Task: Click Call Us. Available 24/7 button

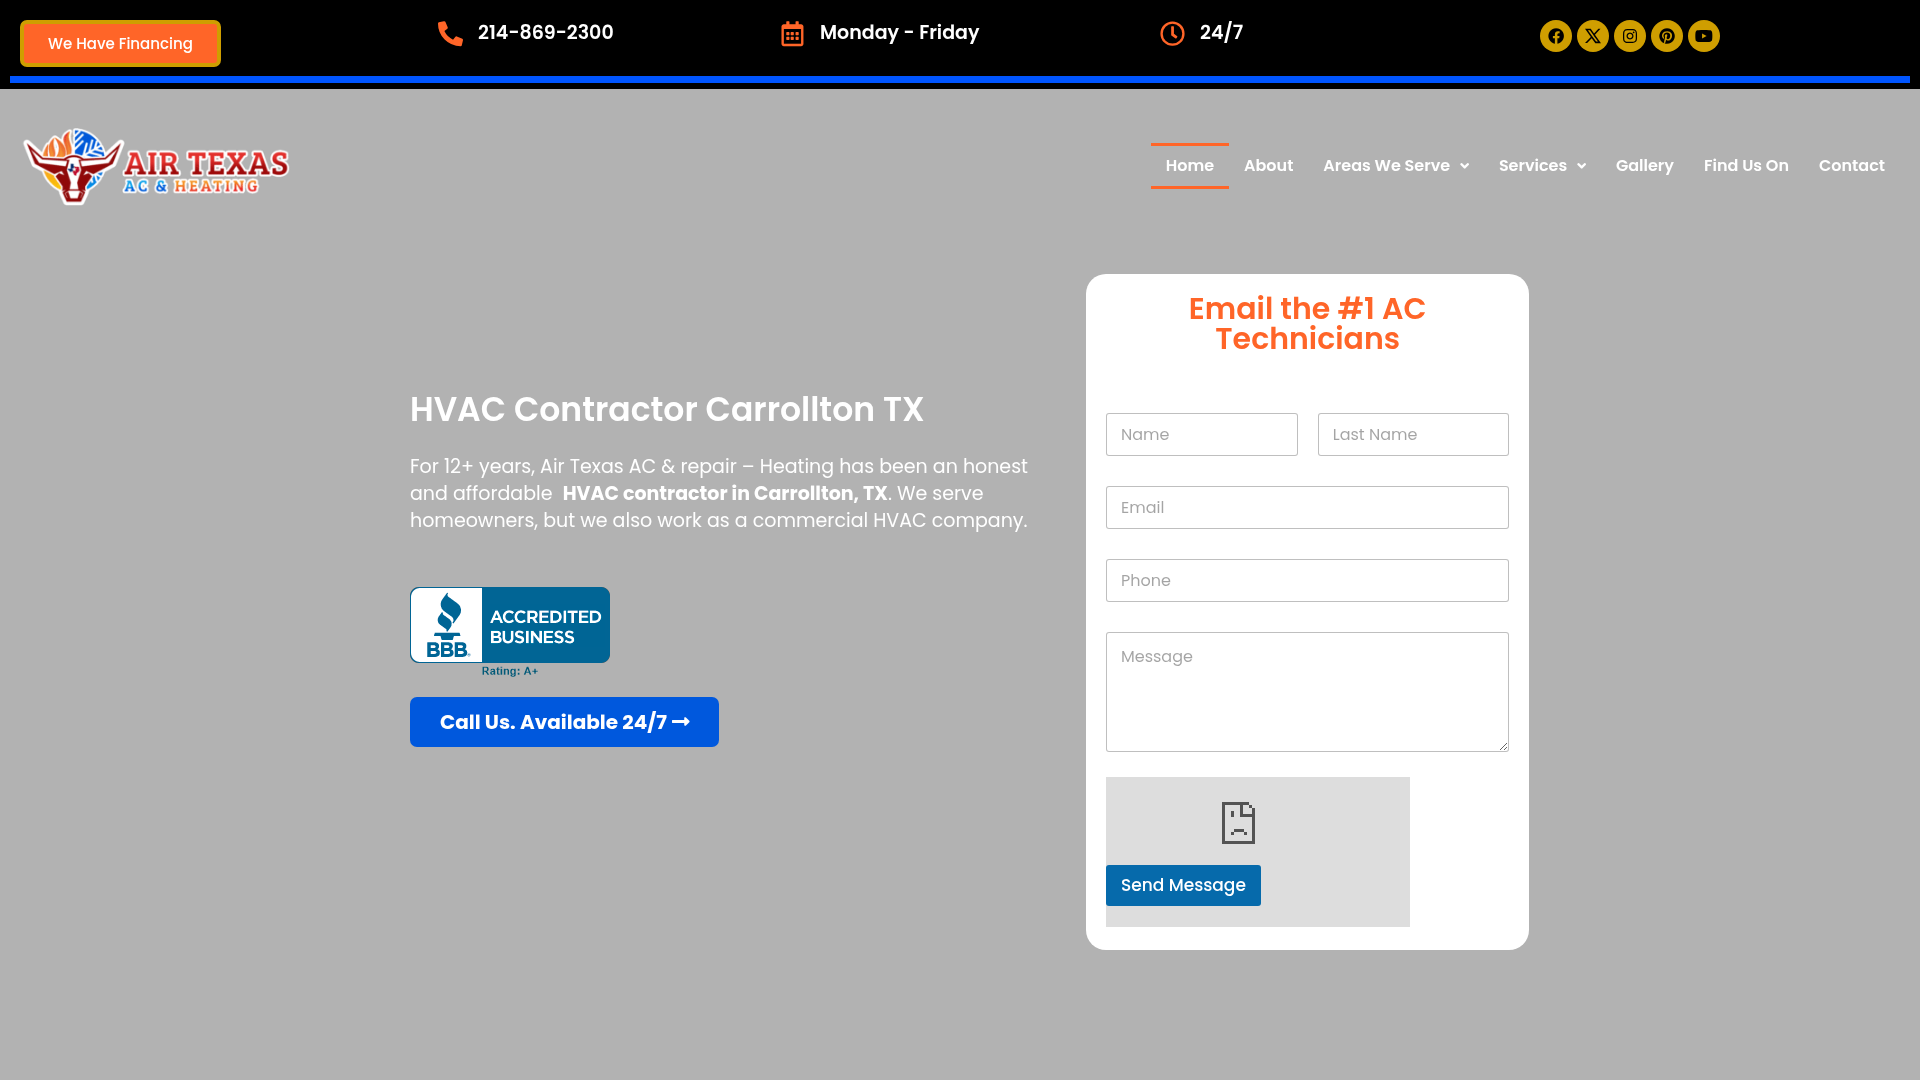Action: pyautogui.click(x=564, y=722)
